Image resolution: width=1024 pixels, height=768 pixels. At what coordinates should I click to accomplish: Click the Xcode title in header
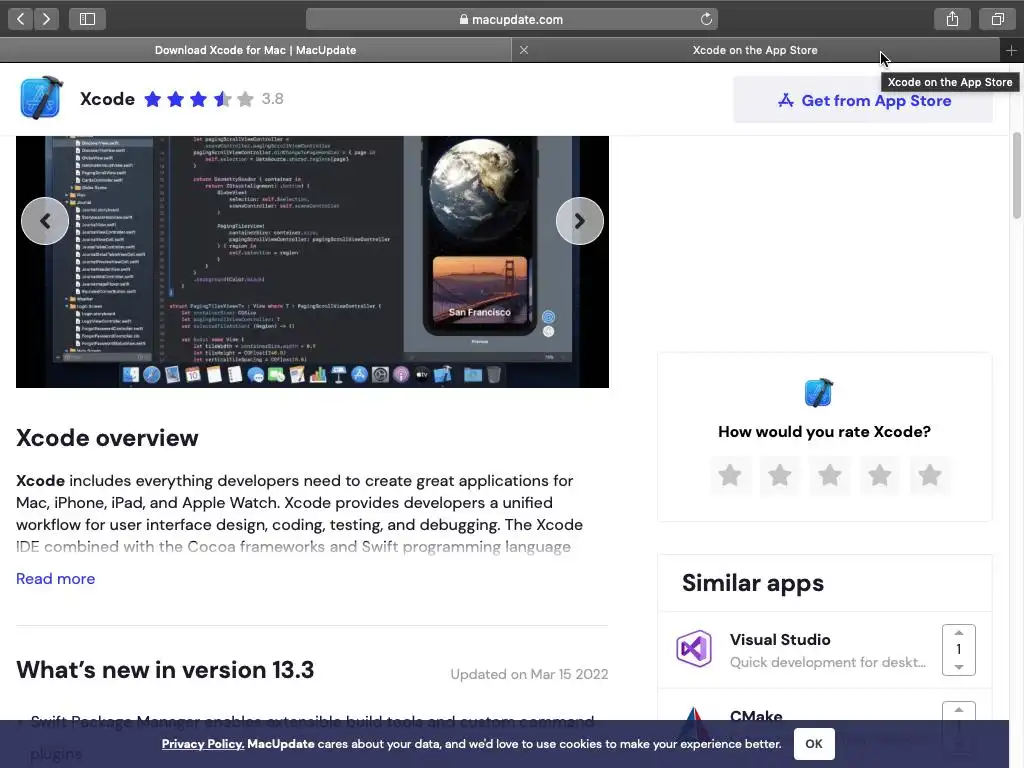click(107, 99)
